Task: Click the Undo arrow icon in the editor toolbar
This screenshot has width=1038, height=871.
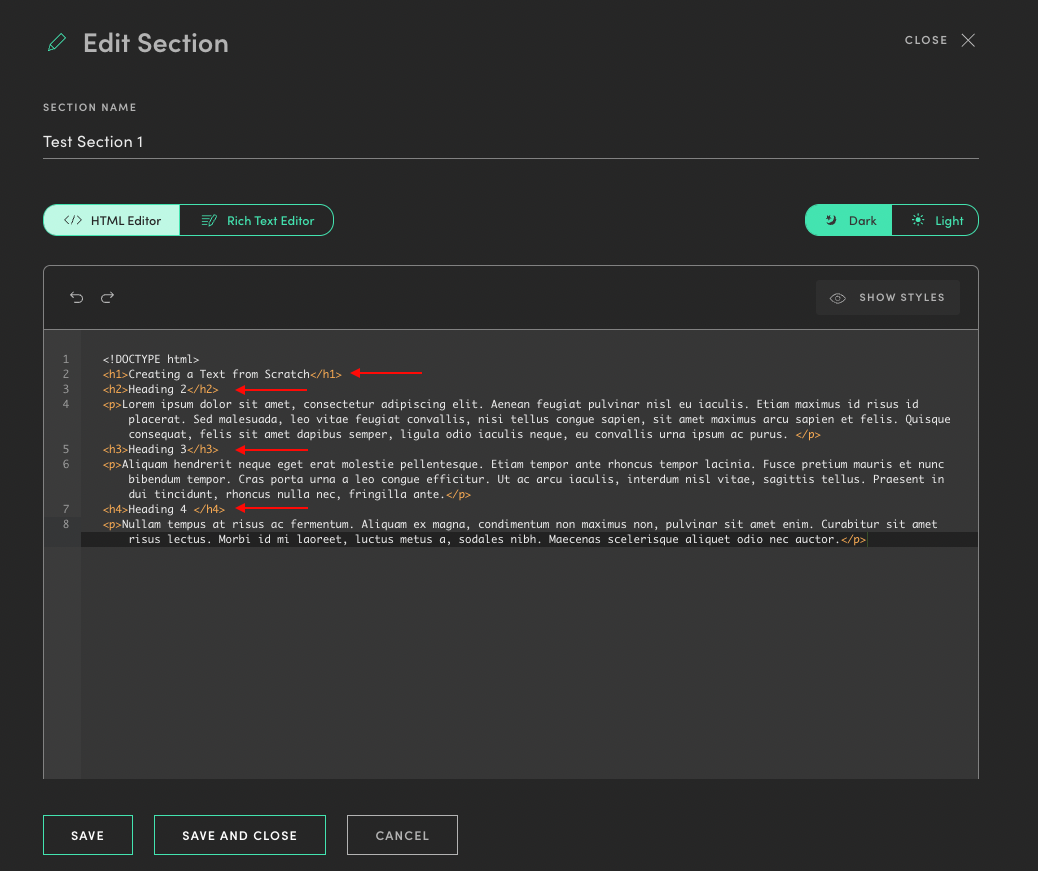Action: (77, 297)
